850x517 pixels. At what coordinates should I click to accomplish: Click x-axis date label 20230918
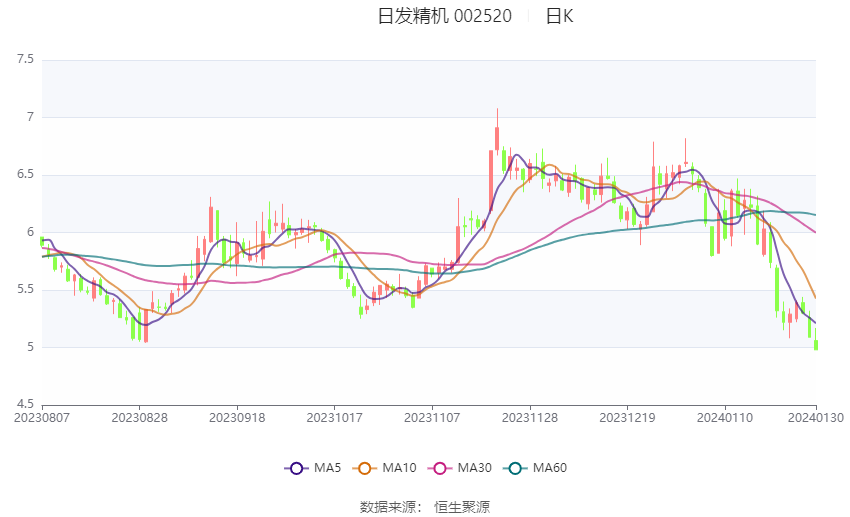[237, 418]
